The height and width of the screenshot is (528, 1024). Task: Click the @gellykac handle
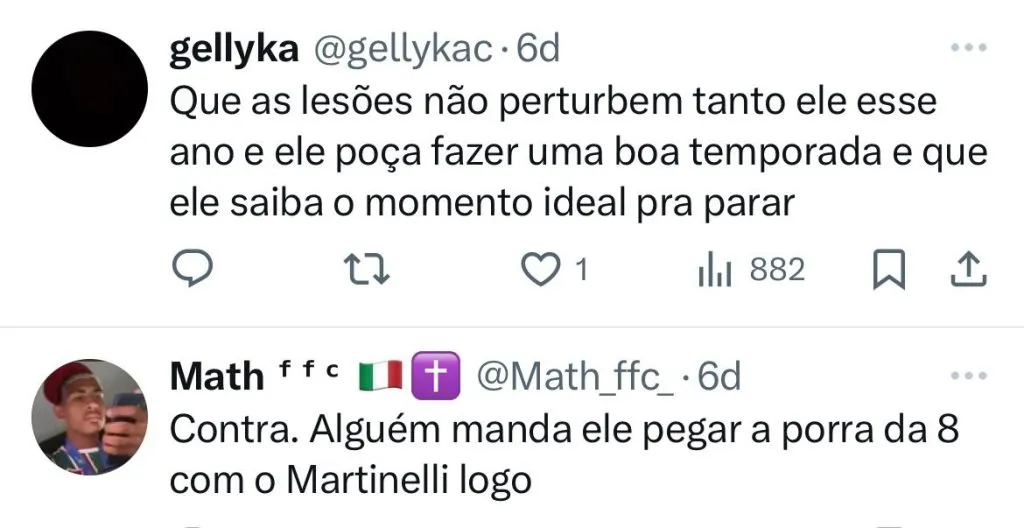pyautogui.click(x=403, y=50)
